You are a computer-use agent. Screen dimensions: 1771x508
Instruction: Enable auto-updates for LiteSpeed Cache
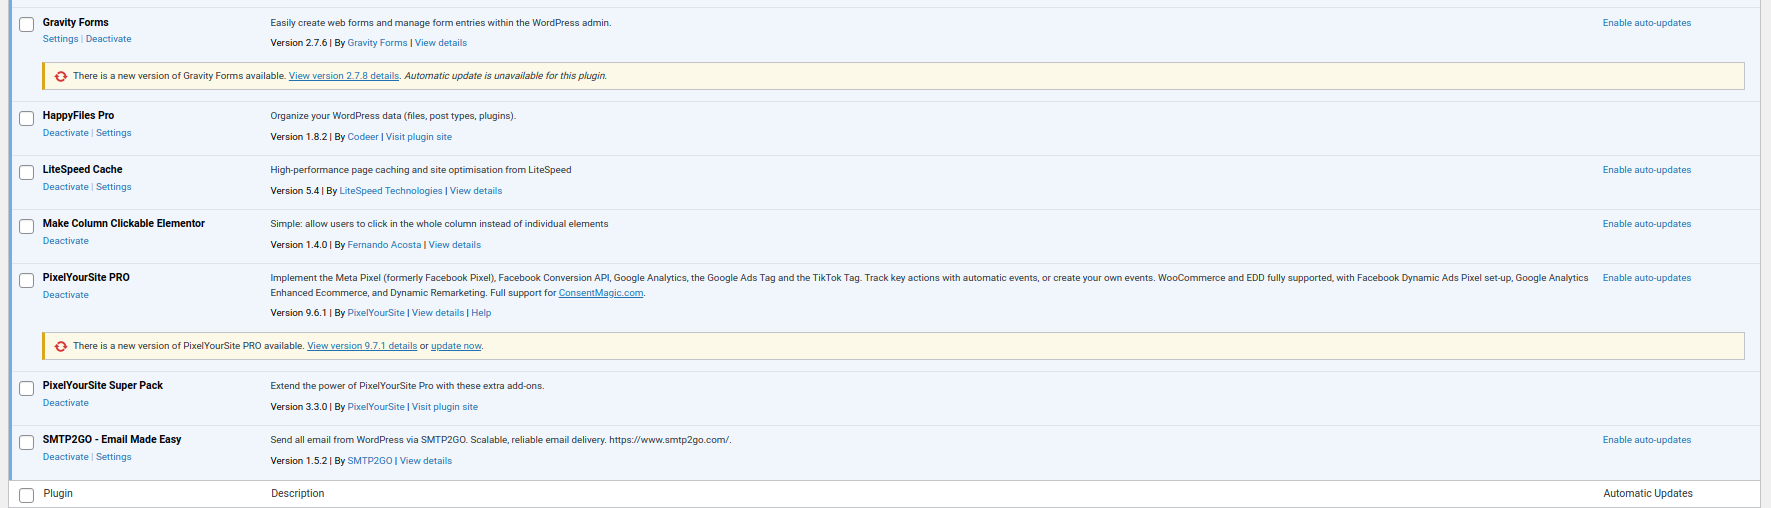(x=1646, y=170)
